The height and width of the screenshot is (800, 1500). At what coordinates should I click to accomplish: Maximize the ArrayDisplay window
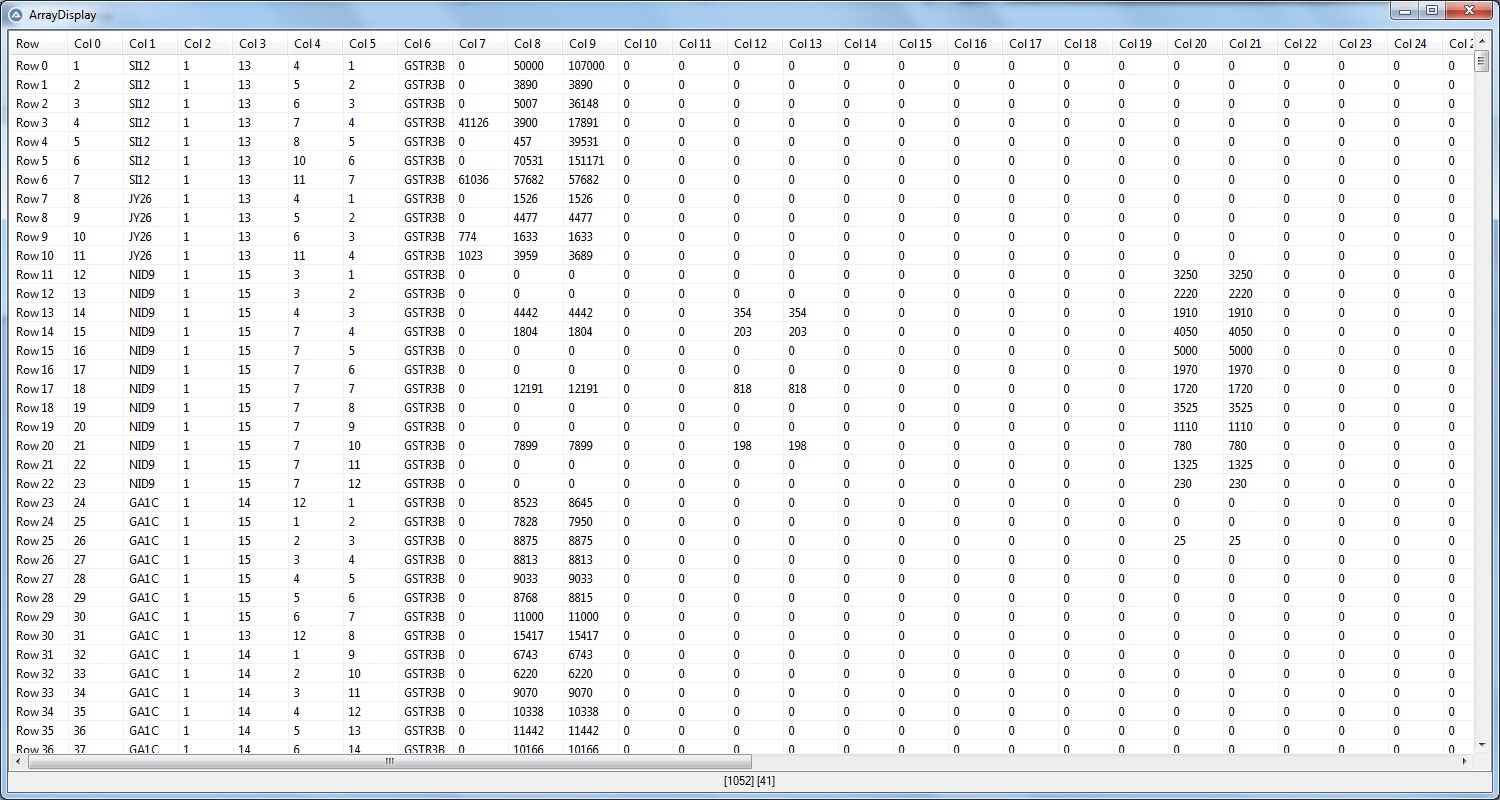click(1432, 11)
